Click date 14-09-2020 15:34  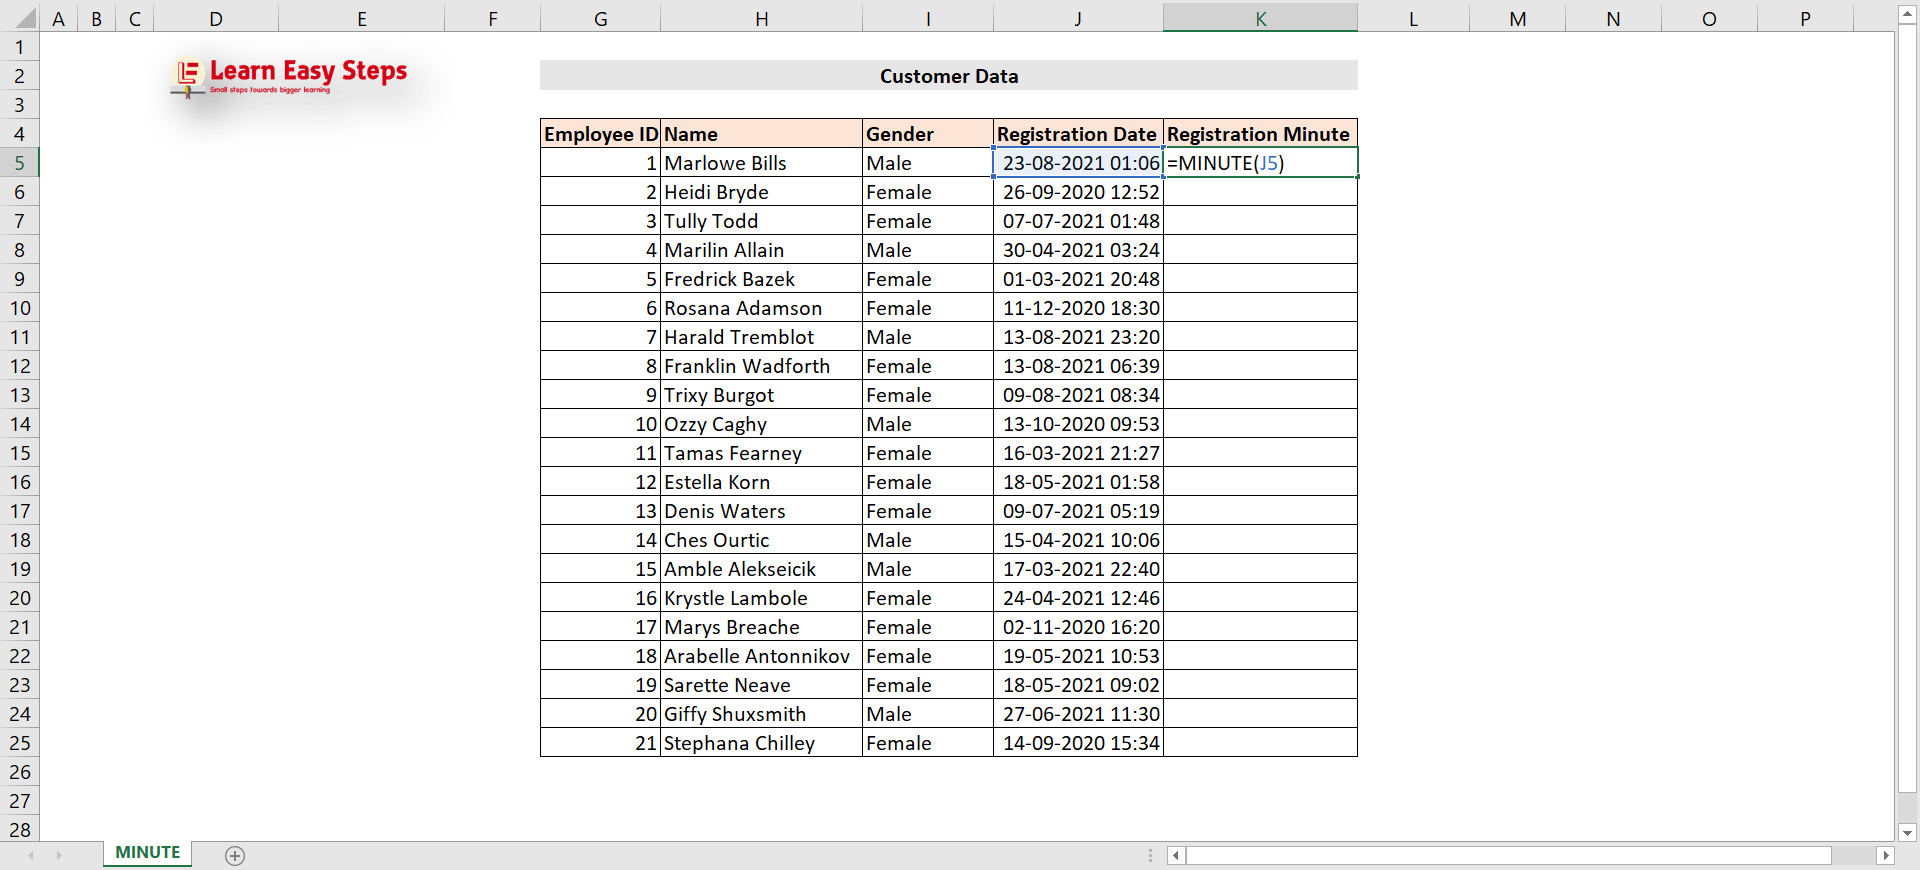tap(1078, 743)
